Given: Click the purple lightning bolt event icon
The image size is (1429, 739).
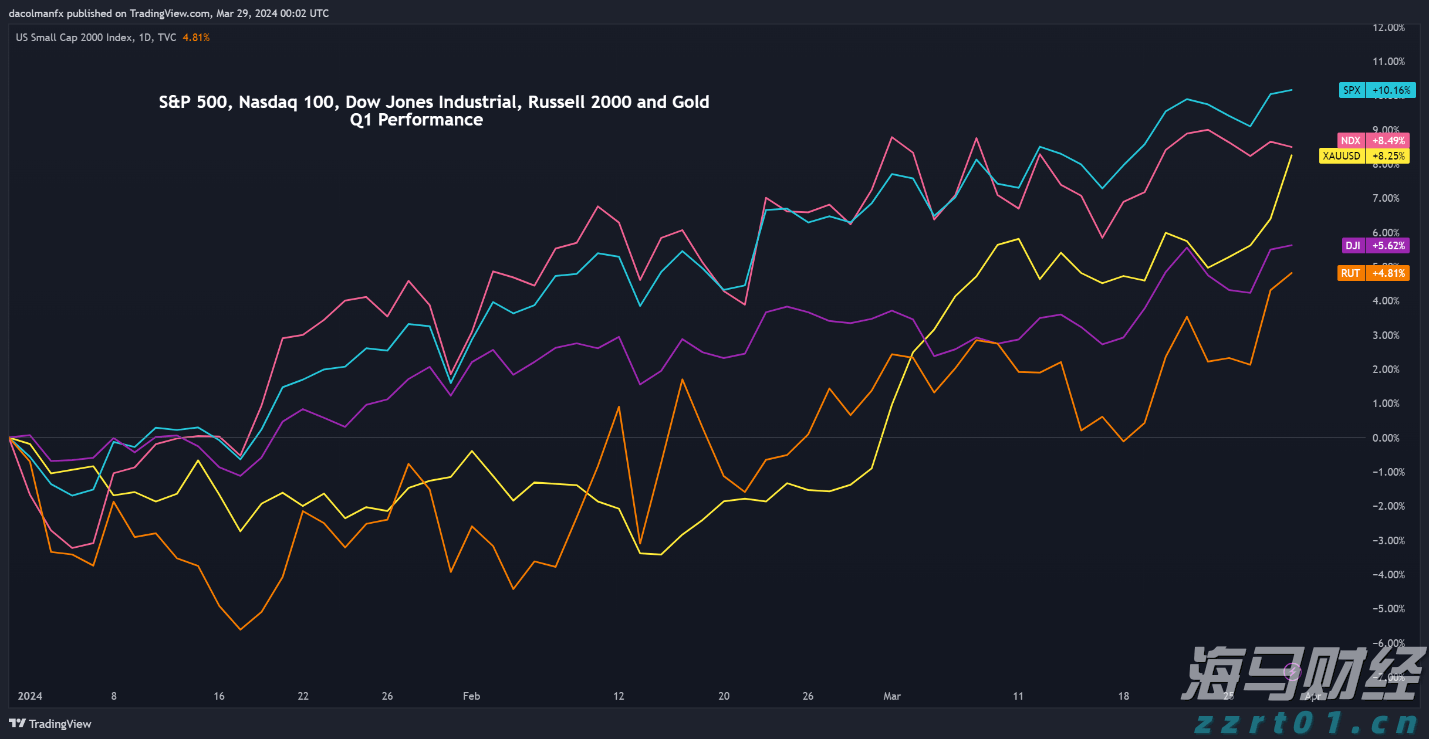Looking at the screenshot, I should (1291, 670).
